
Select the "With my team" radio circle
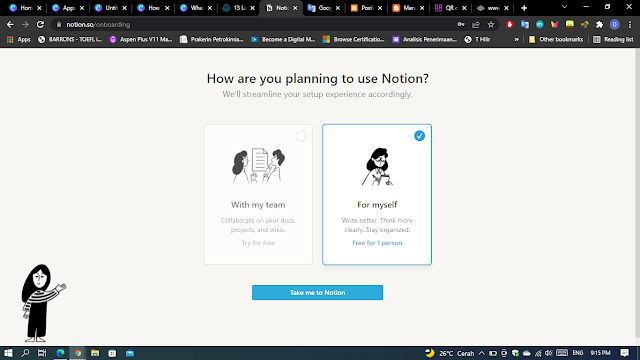pos(300,136)
